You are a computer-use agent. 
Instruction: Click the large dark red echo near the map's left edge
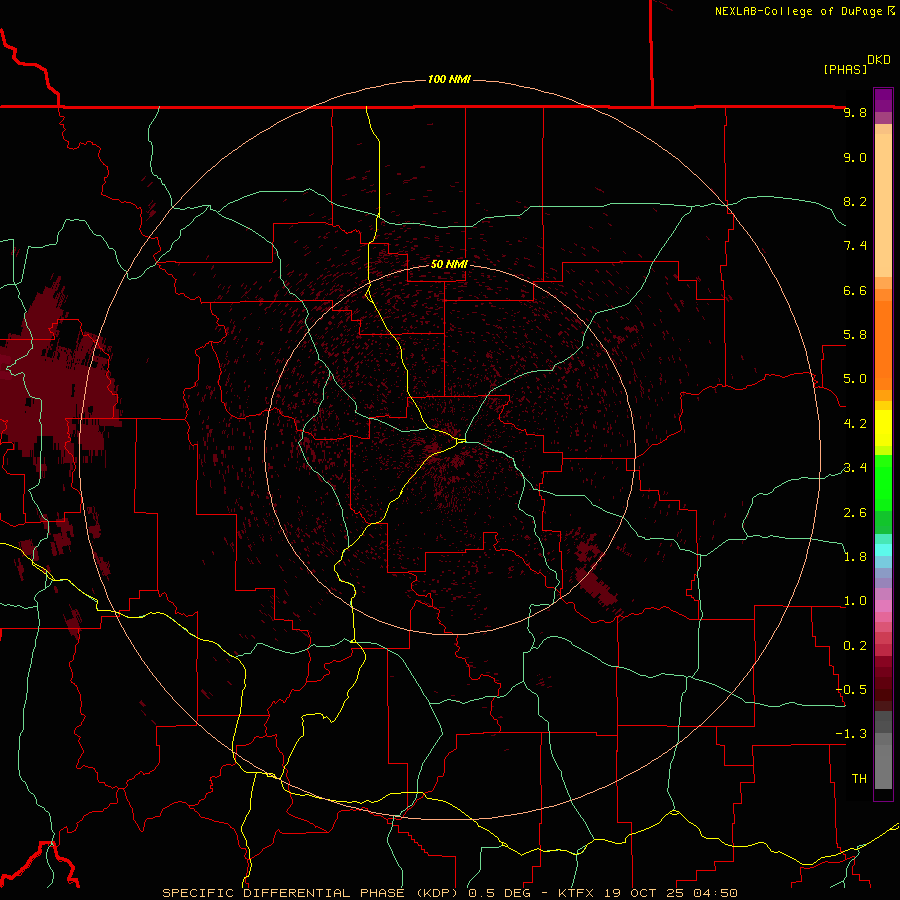[55, 379]
